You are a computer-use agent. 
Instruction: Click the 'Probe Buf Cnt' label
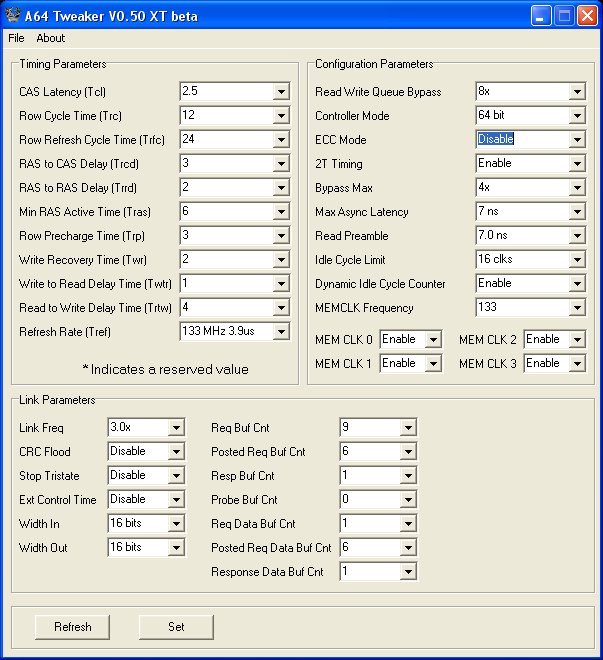244,500
